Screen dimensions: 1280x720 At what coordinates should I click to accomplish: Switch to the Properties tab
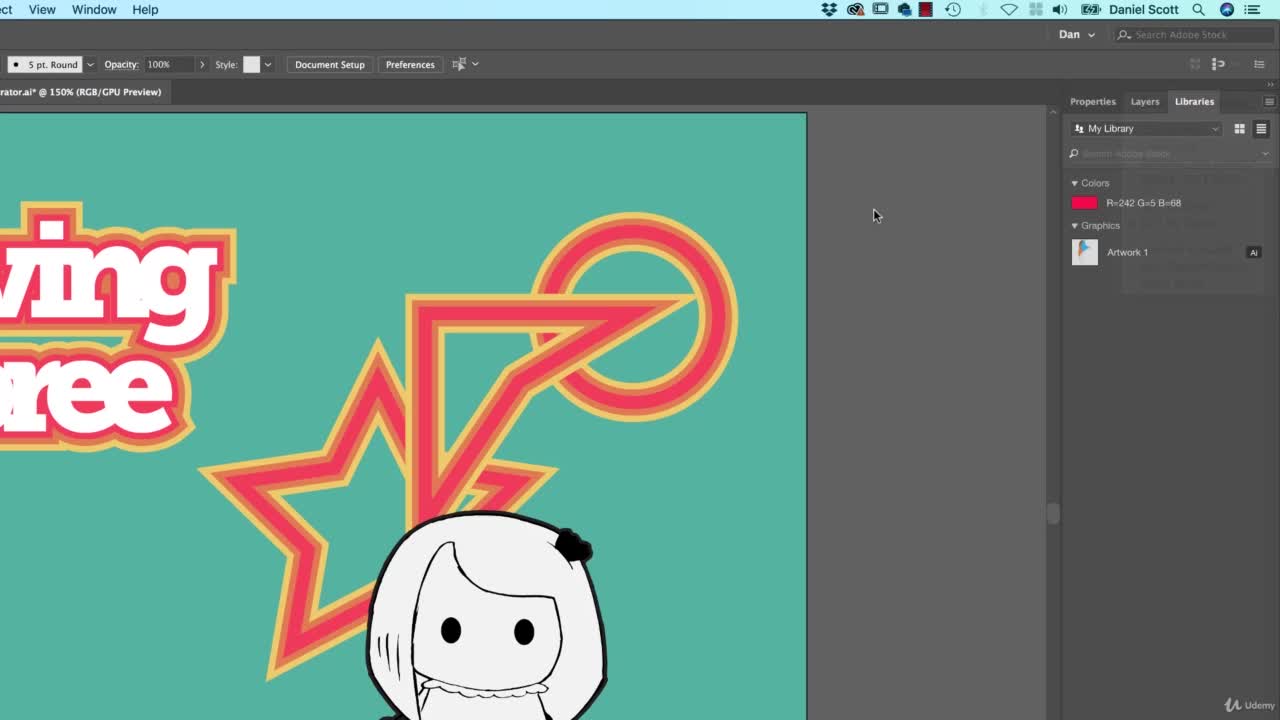(1092, 102)
